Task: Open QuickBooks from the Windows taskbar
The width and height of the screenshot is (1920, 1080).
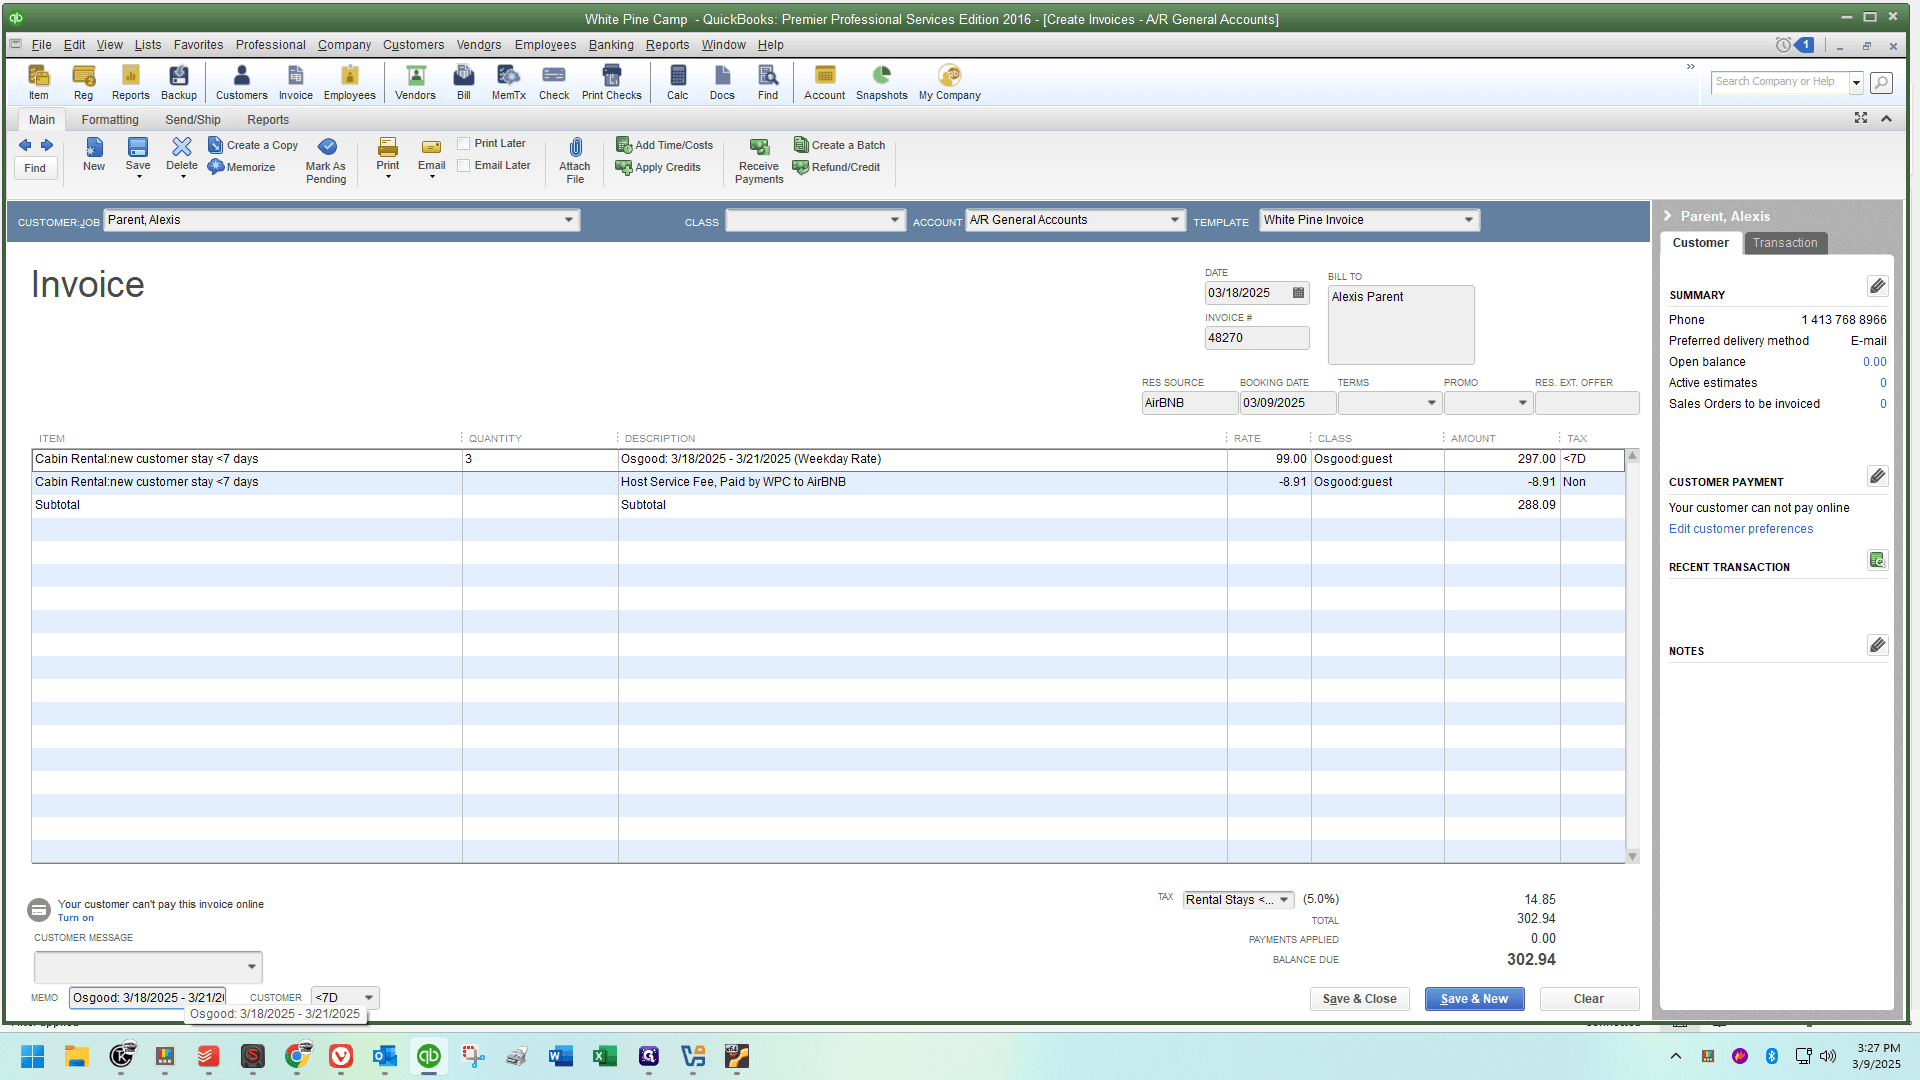Action: [429, 1056]
